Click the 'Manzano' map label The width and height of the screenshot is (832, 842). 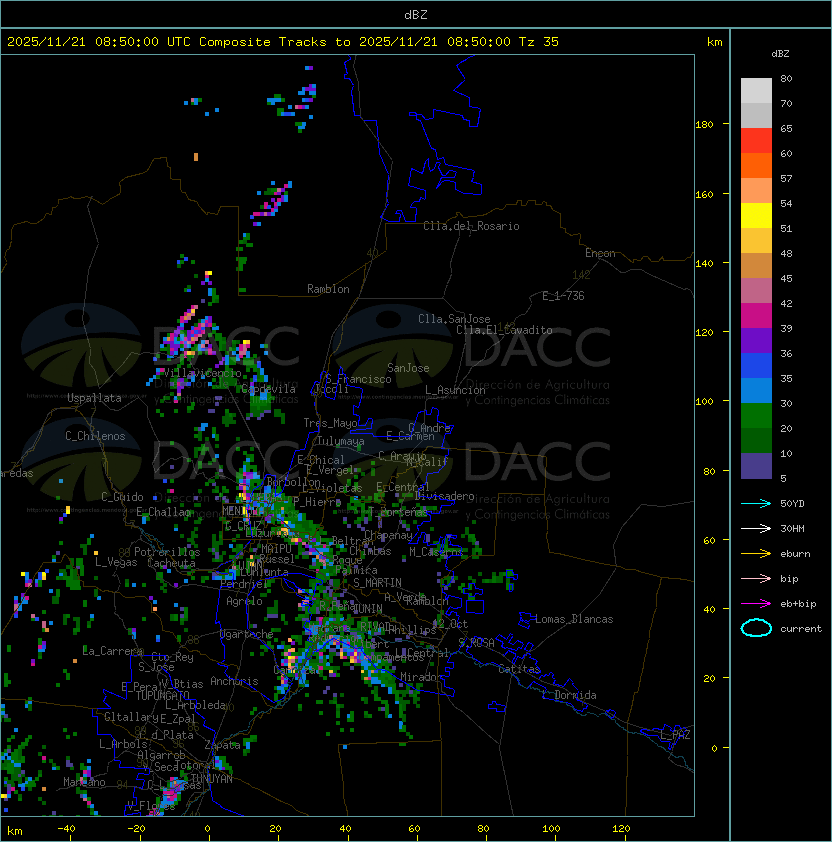(84, 782)
